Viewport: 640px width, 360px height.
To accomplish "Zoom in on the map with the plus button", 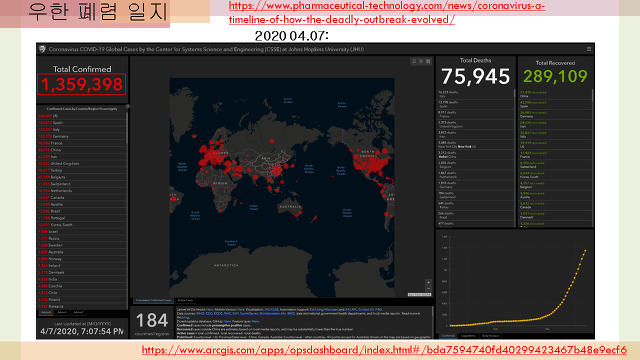I will [x=428, y=282].
